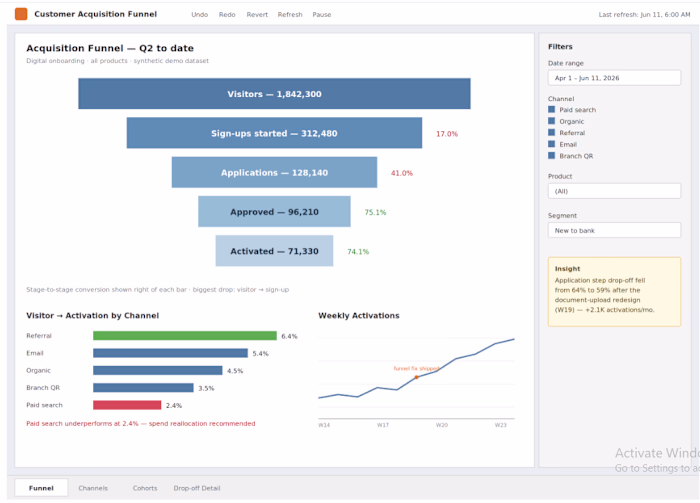Click the Insight card text

coord(604,295)
